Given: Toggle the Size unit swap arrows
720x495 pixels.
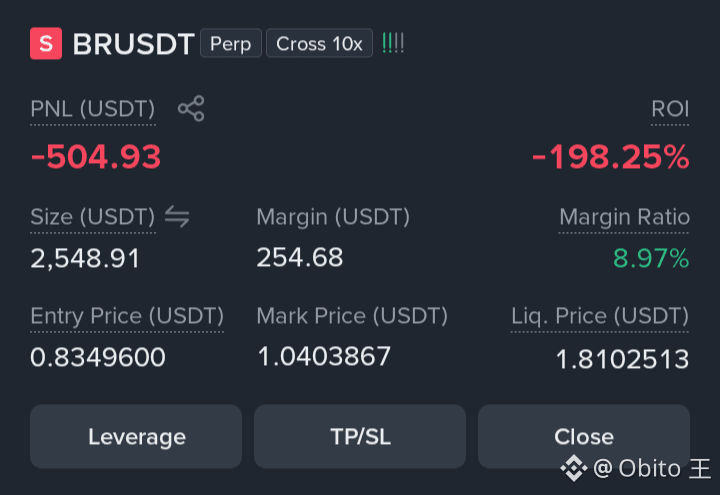Looking at the screenshot, I should pos(177,216).
